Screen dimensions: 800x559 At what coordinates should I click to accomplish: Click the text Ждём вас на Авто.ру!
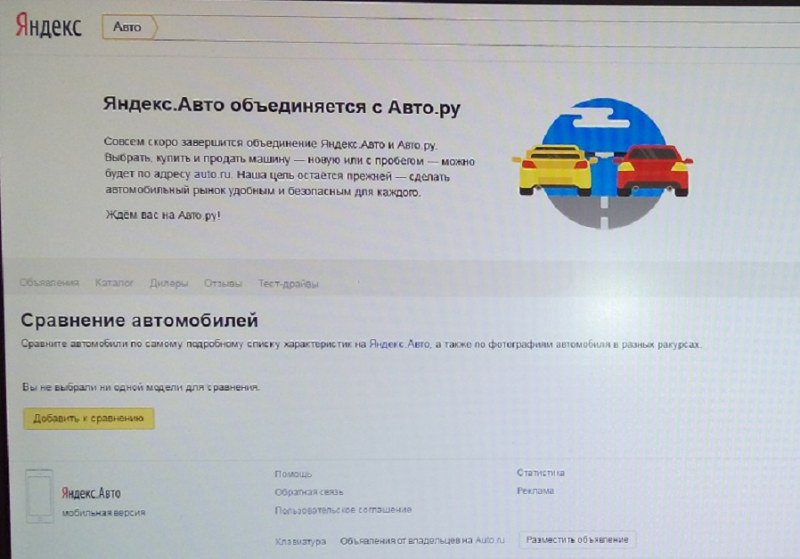163,215
